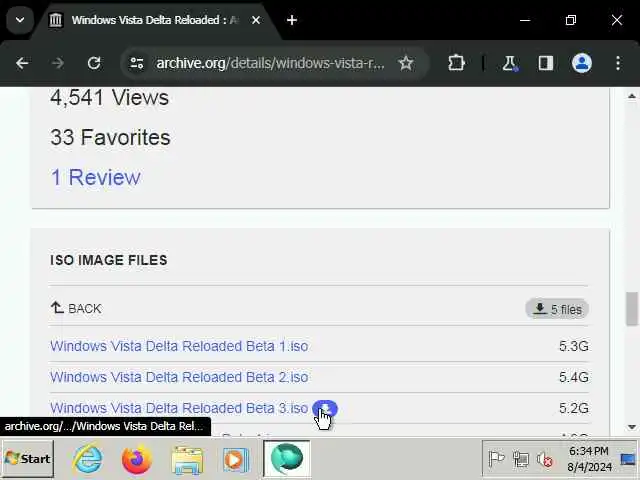This screenshot has width=640, height=480.
Task: Minimize the browser window
Action: pos(525,20)
